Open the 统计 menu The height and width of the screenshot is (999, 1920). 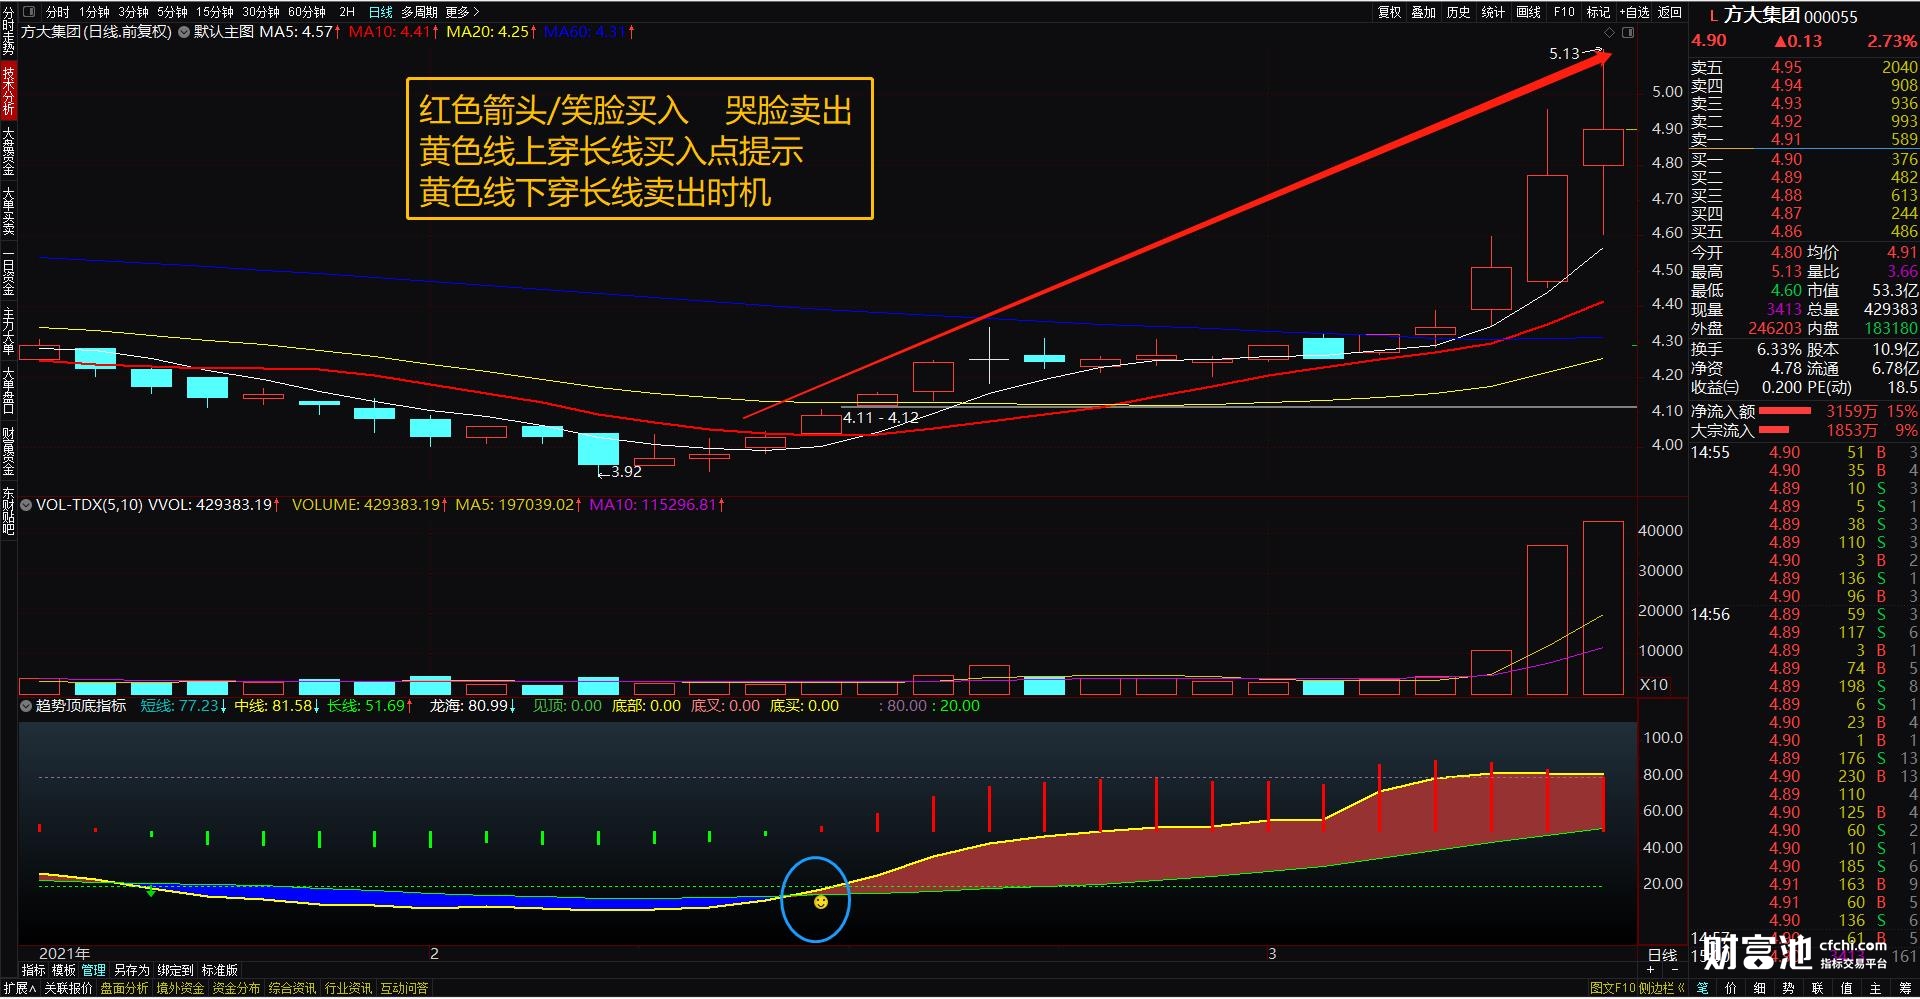[1493, 12]
